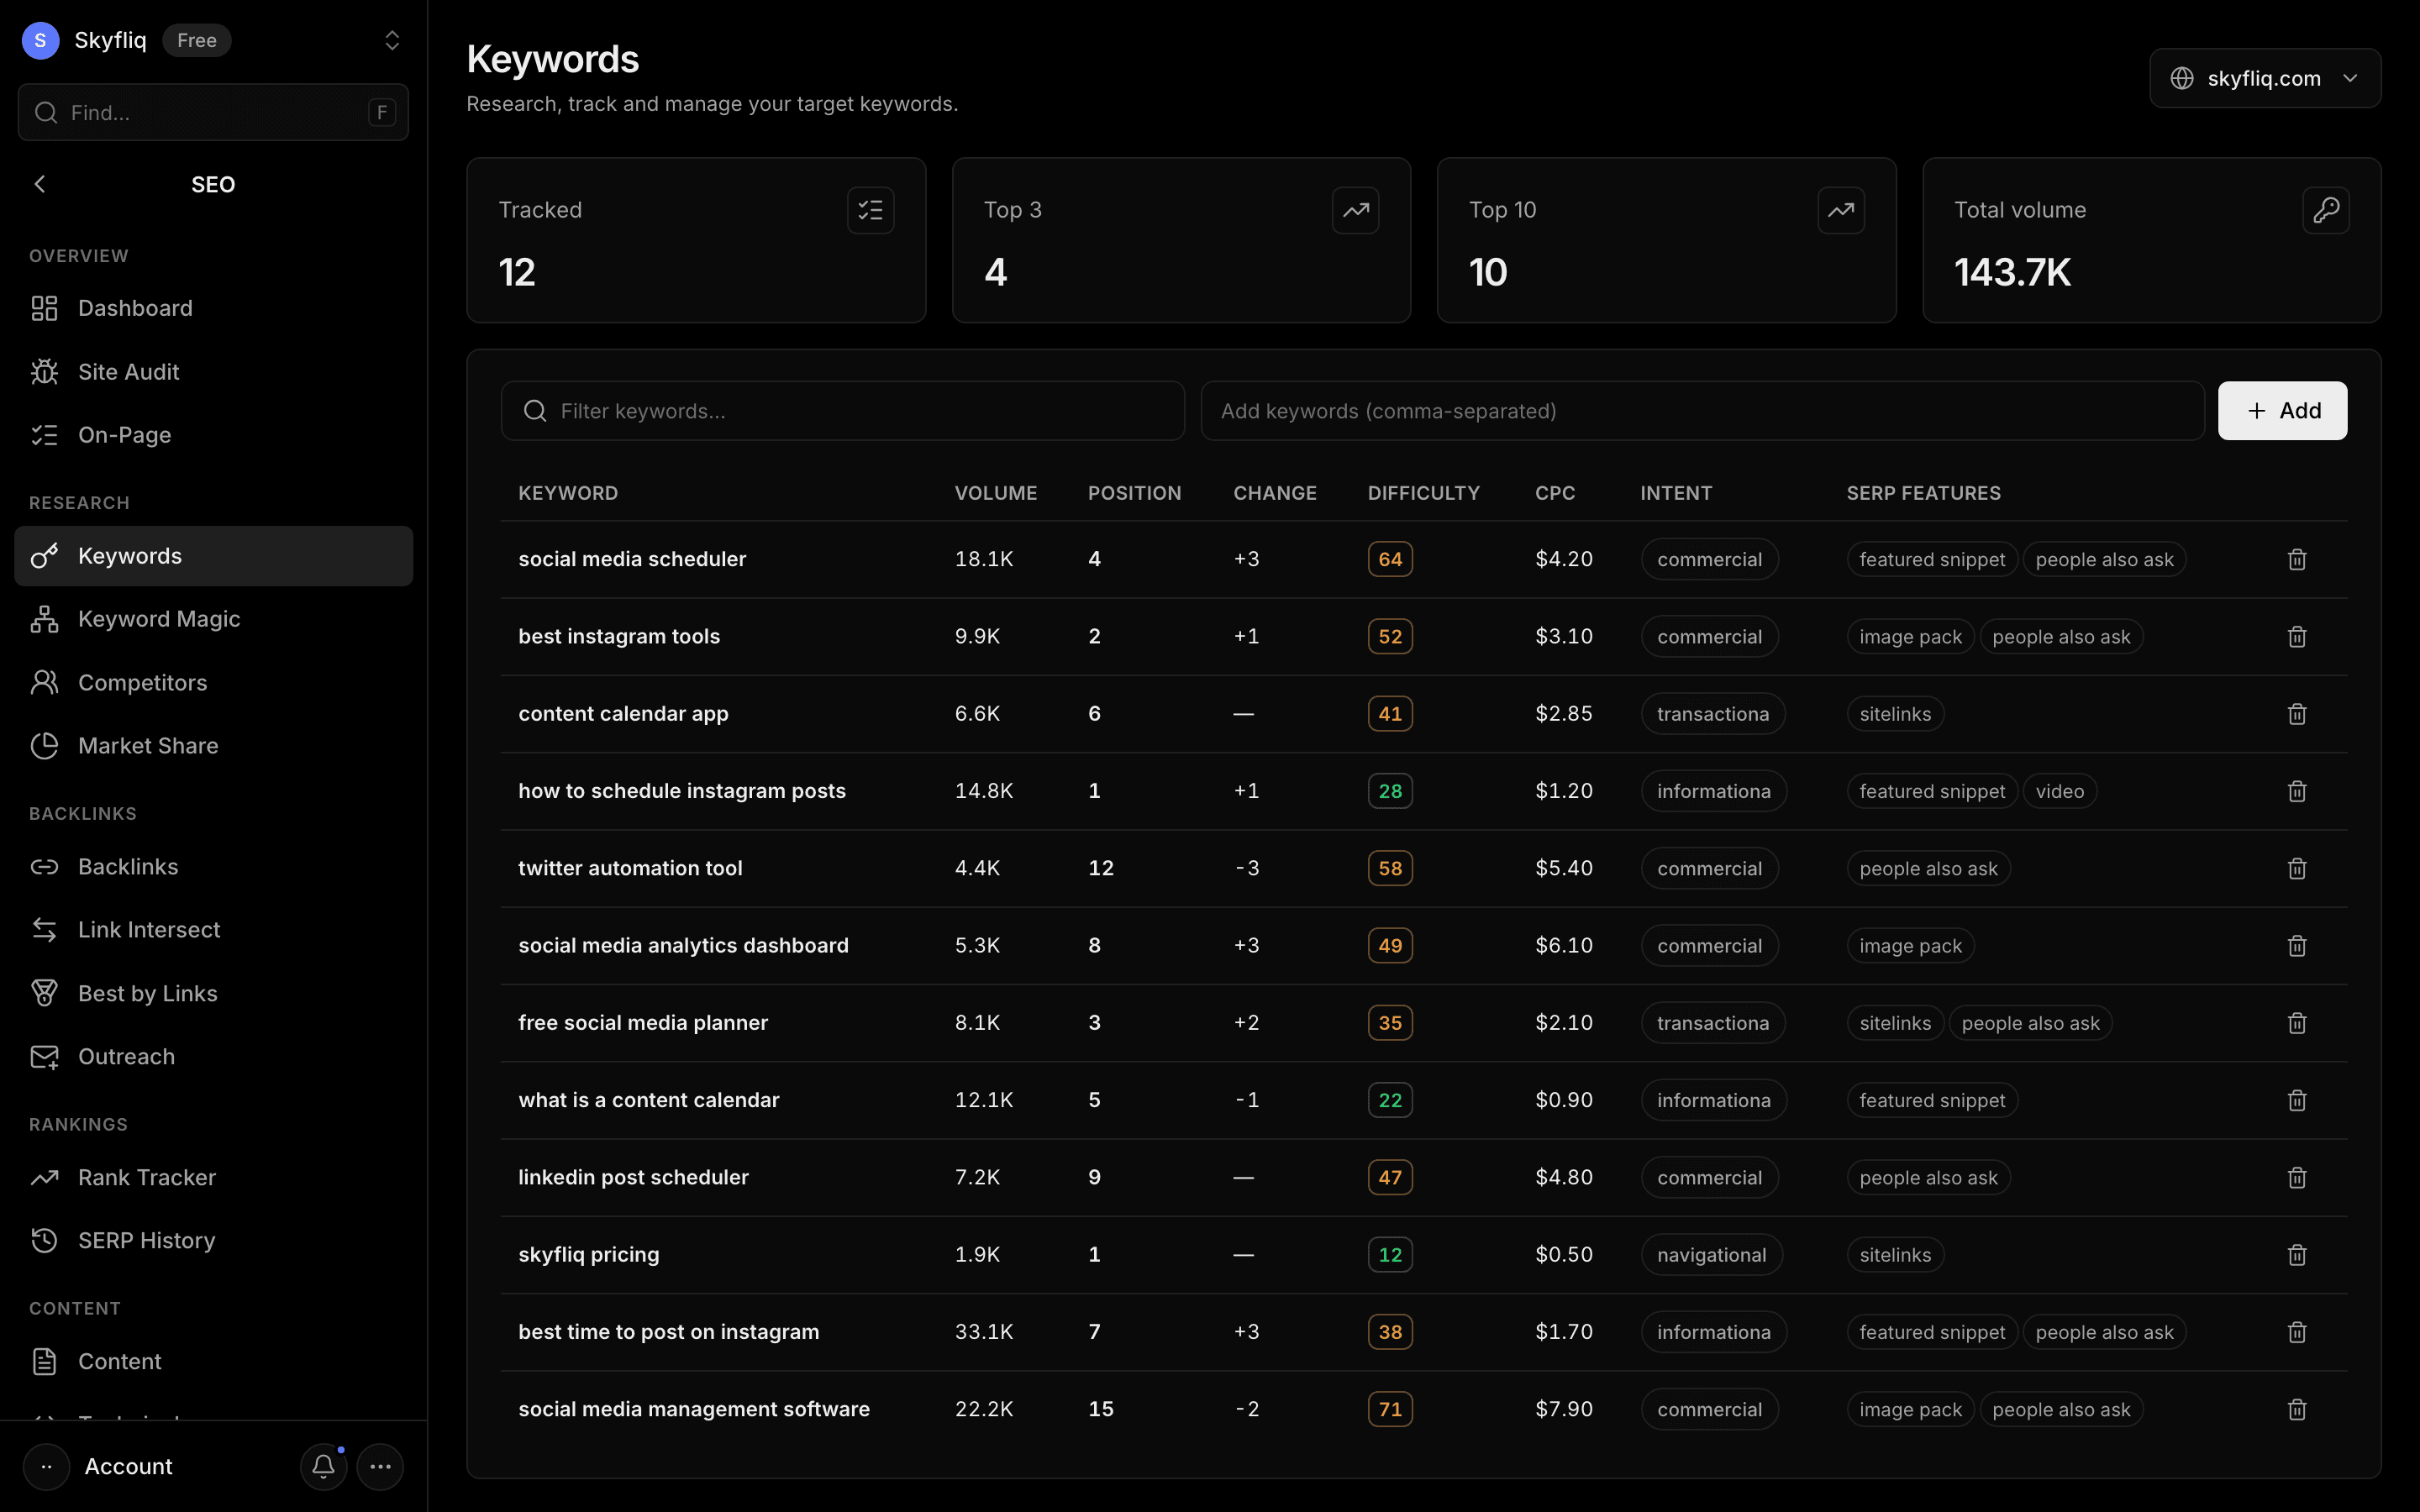Click the Top 3 trend icon
This screenshot has height=1512, width=2420.
1355,210
